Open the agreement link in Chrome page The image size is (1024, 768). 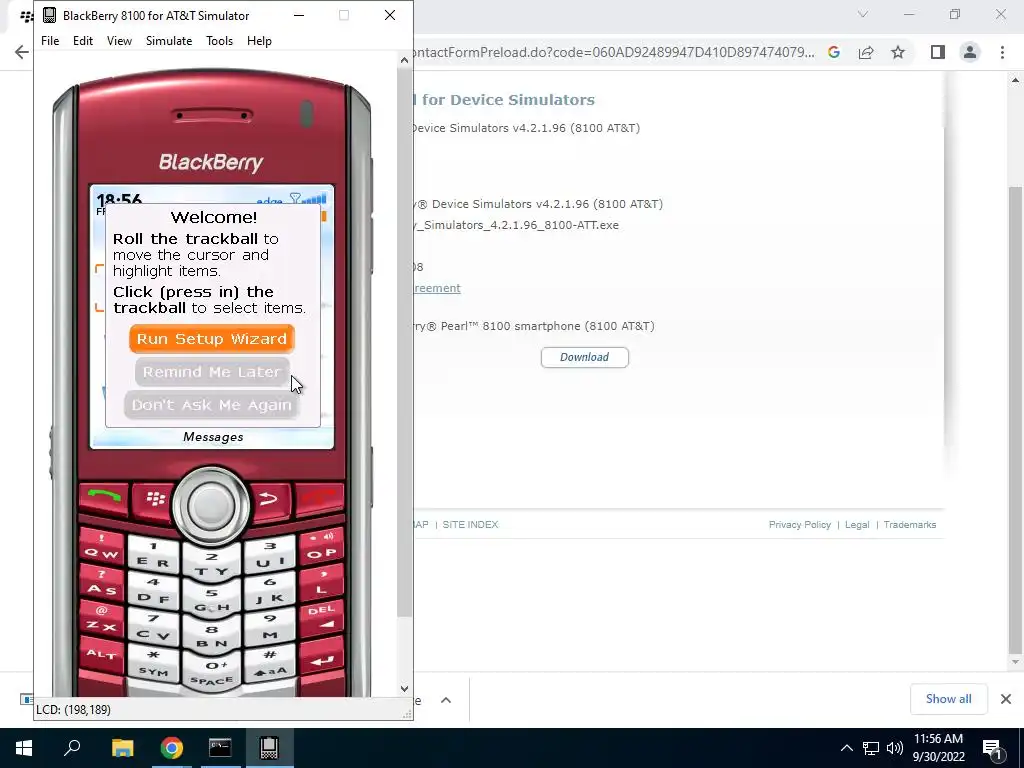[x=436, y=288]
